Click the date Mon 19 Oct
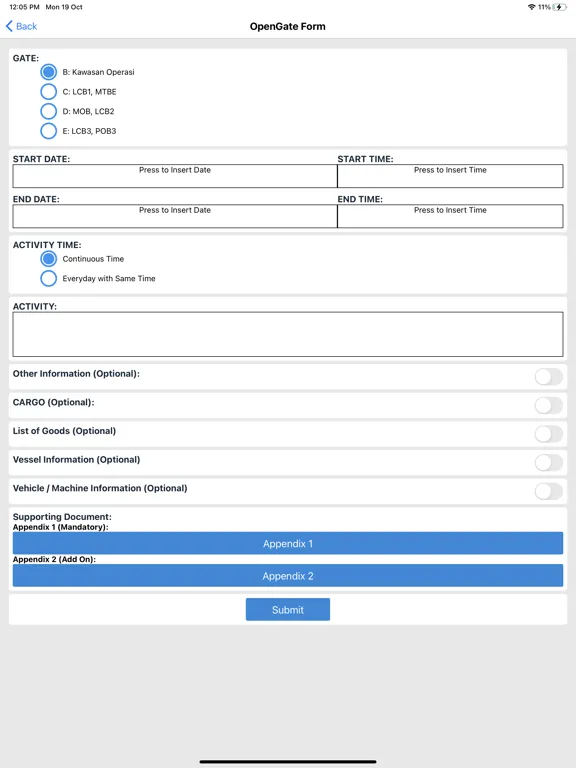This screenshot has height=768, width=576. click(x=64, y=7)
